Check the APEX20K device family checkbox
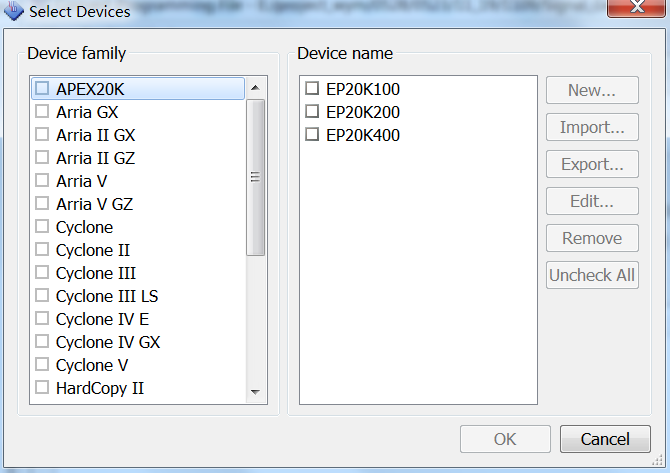 [42, 88]
